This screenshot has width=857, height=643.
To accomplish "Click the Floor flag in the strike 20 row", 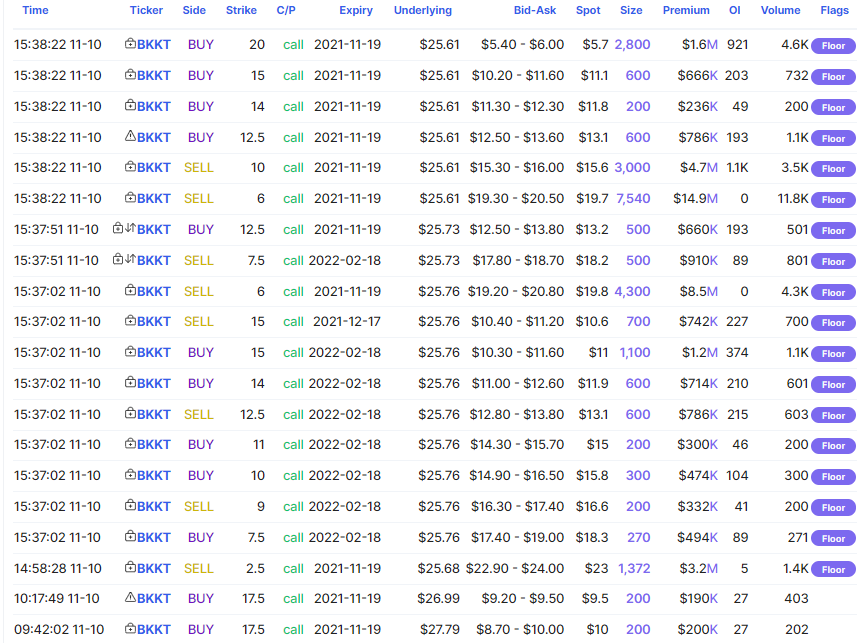I will coord(833,46).
